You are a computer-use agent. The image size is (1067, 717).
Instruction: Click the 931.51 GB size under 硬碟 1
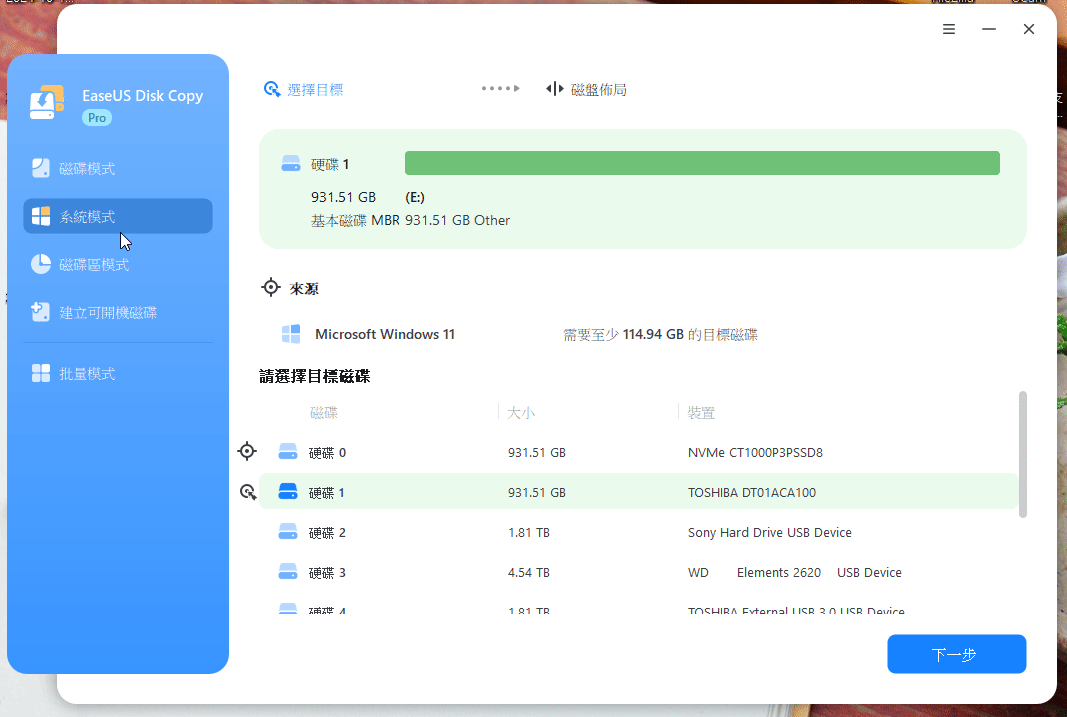tap(344, 197)
